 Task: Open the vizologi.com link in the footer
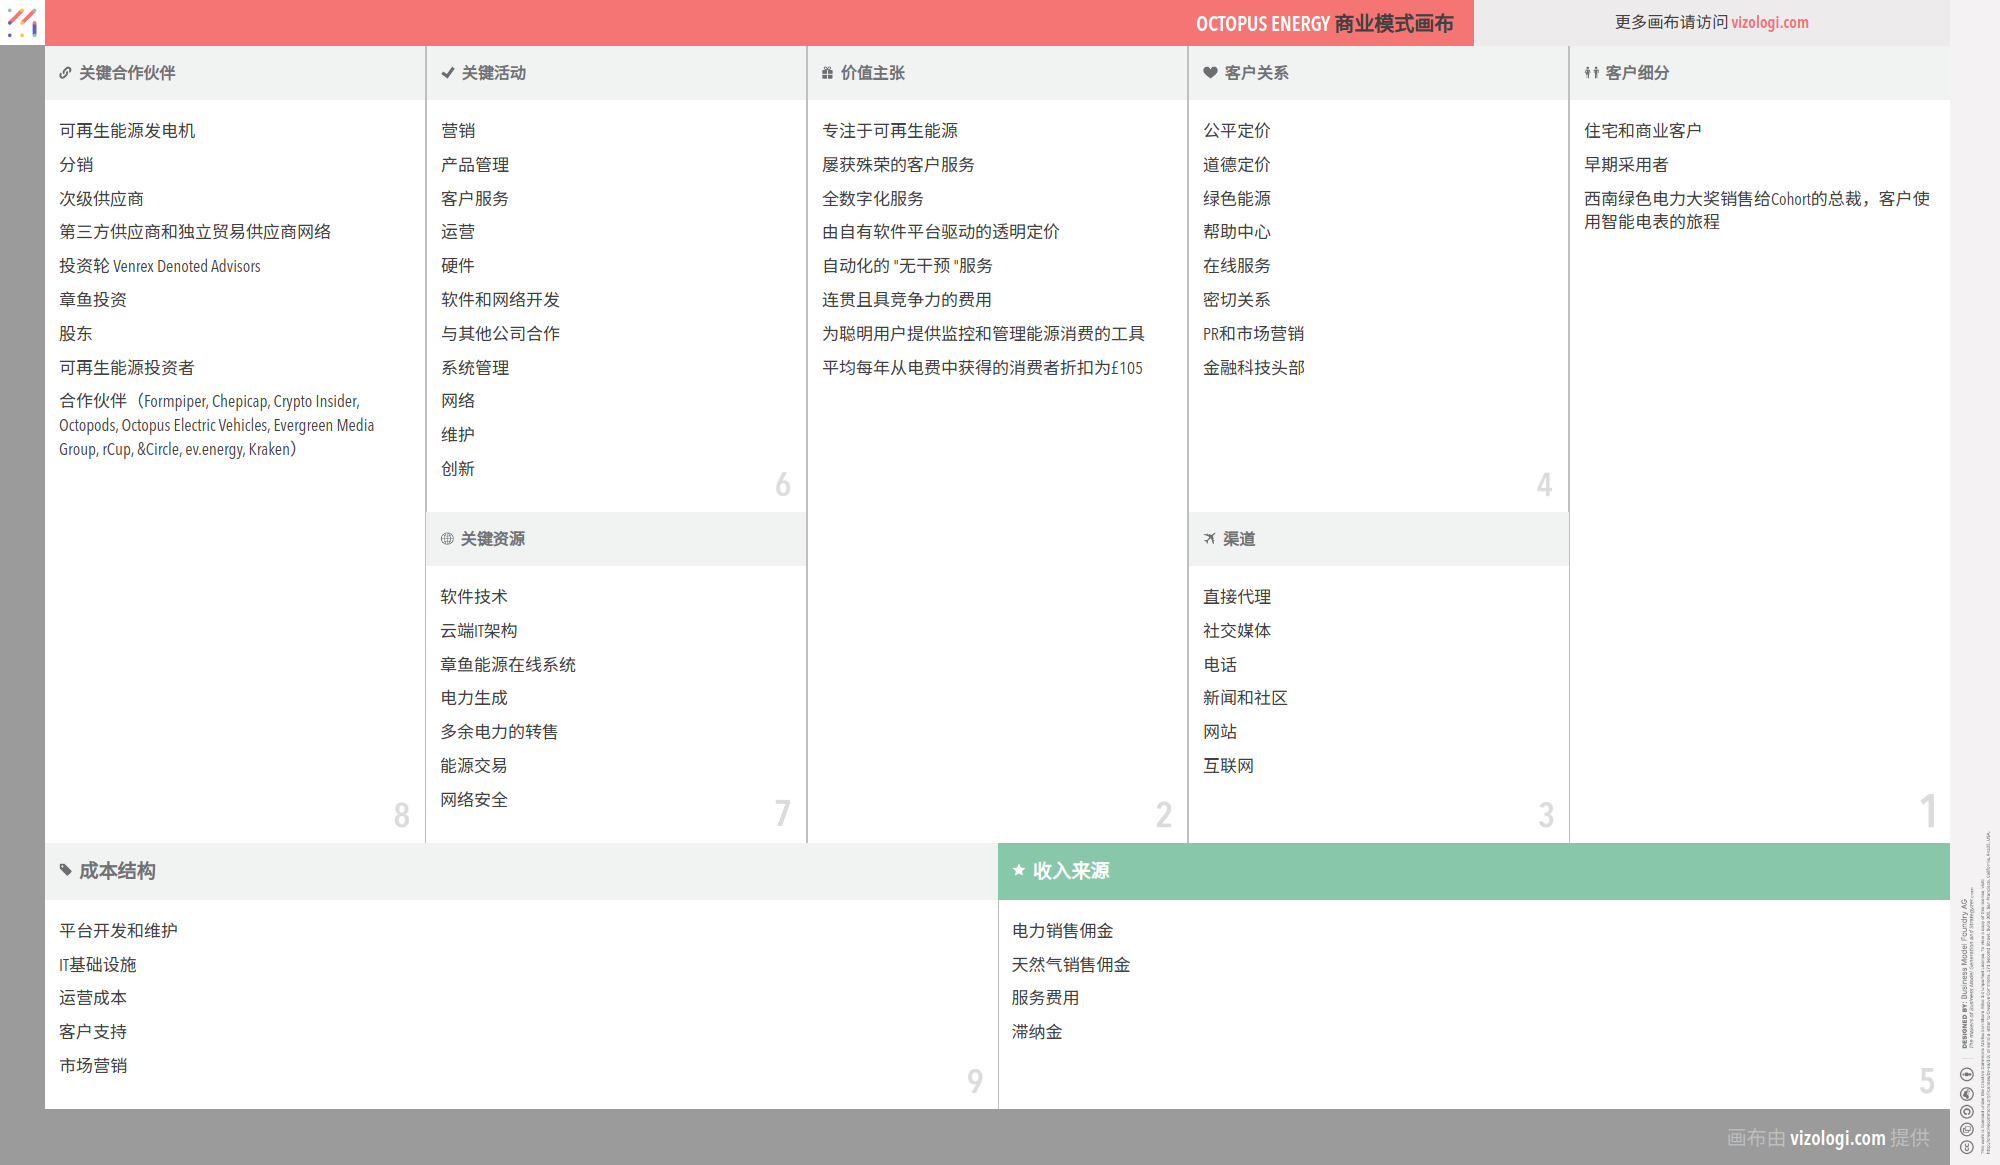(1837, 1138)
